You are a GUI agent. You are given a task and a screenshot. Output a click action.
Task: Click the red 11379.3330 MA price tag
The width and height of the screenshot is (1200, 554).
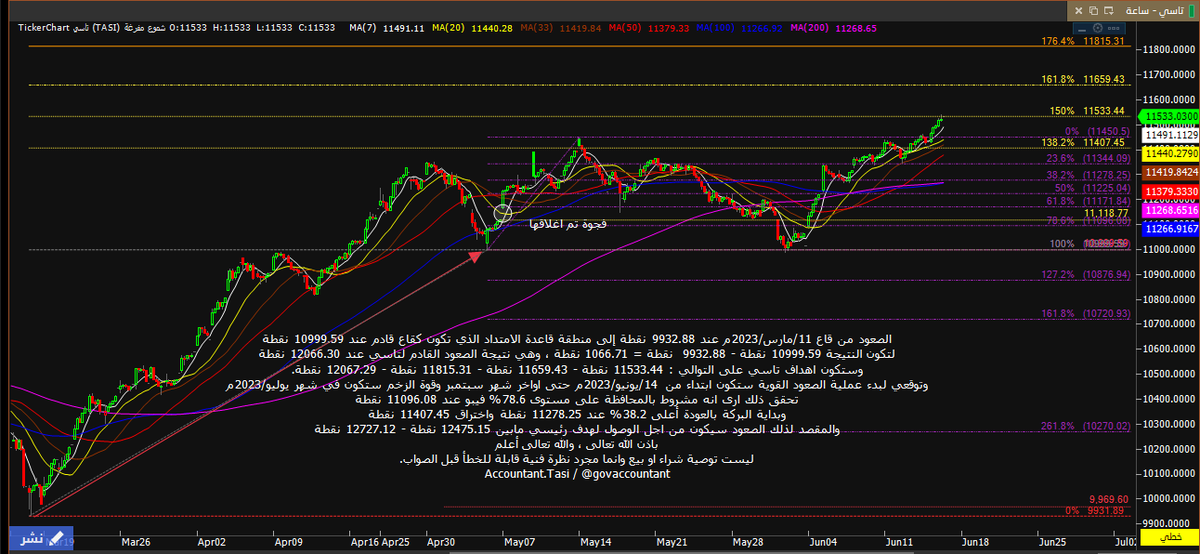tap(1172, 191)
